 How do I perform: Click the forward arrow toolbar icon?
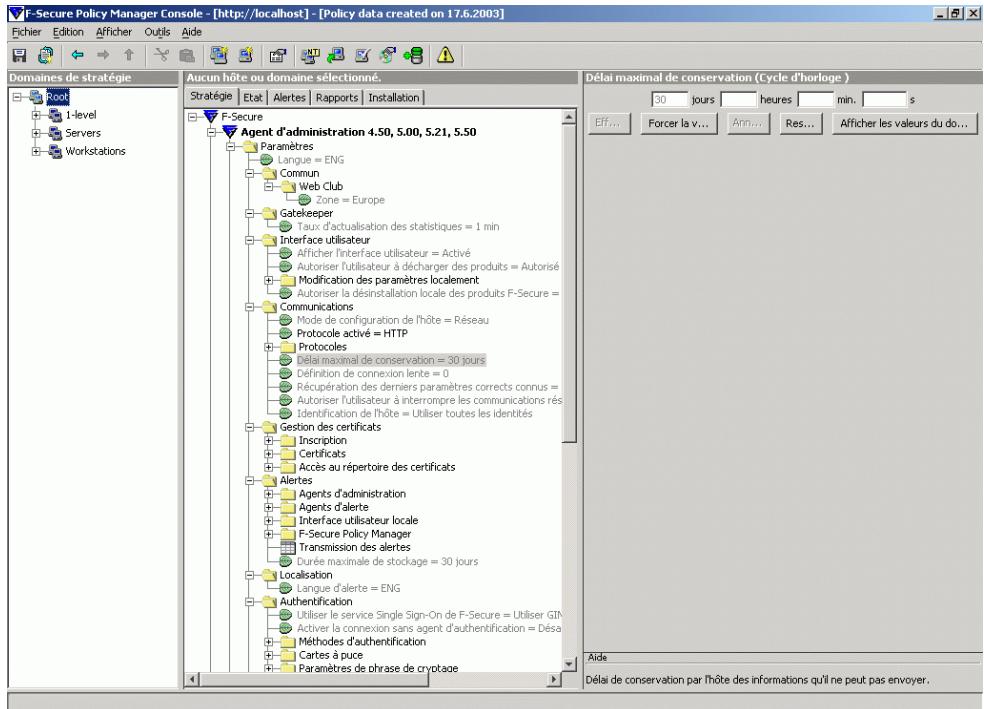103,55
